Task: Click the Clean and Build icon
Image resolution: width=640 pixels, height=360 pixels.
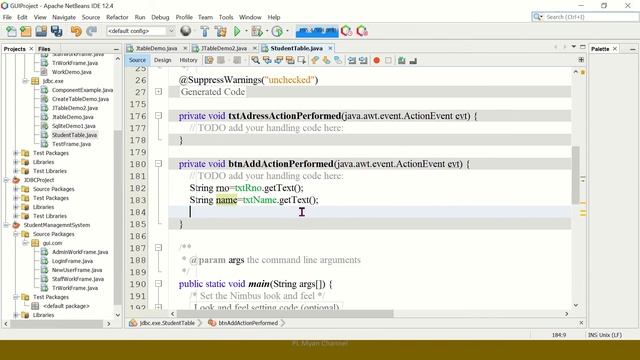Action: click(221, 31)
